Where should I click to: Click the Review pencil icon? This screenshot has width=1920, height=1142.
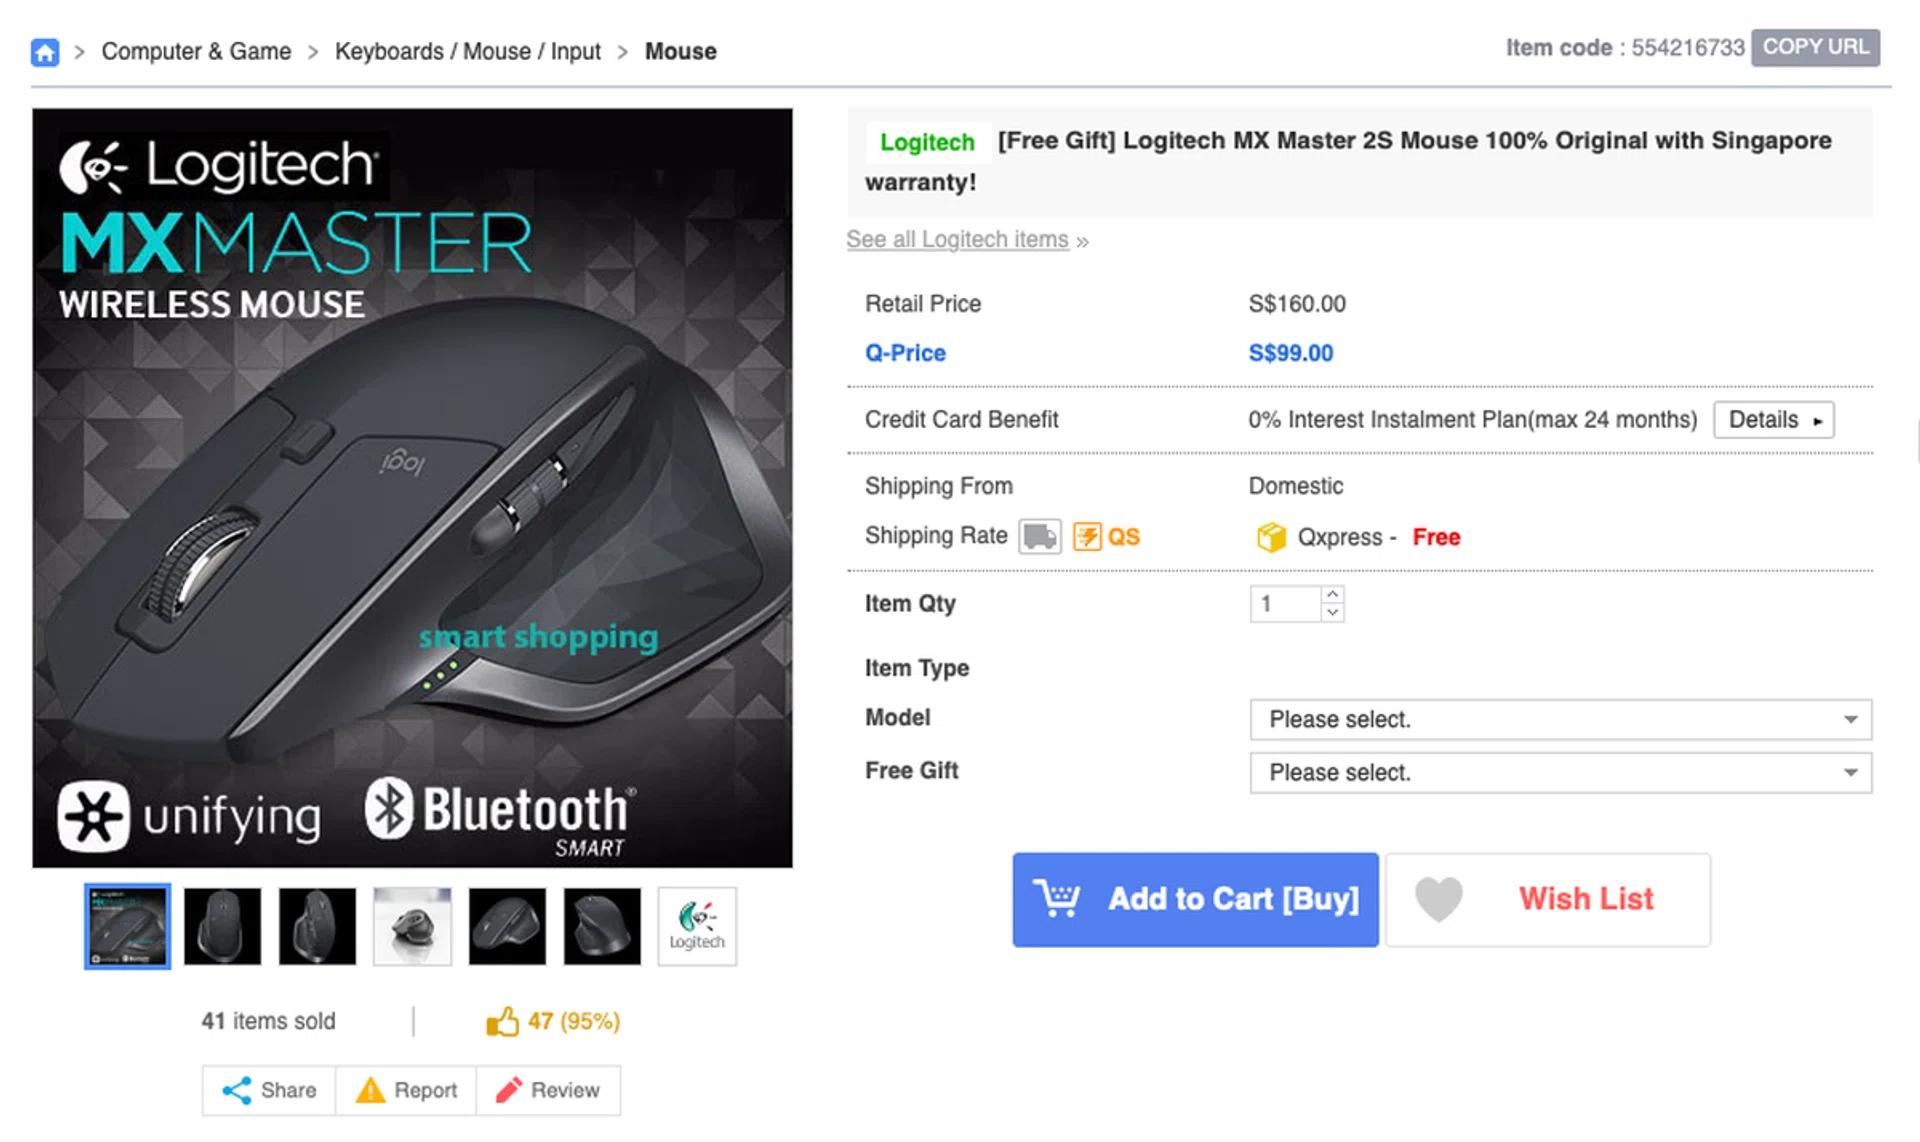pos(509,1090)
